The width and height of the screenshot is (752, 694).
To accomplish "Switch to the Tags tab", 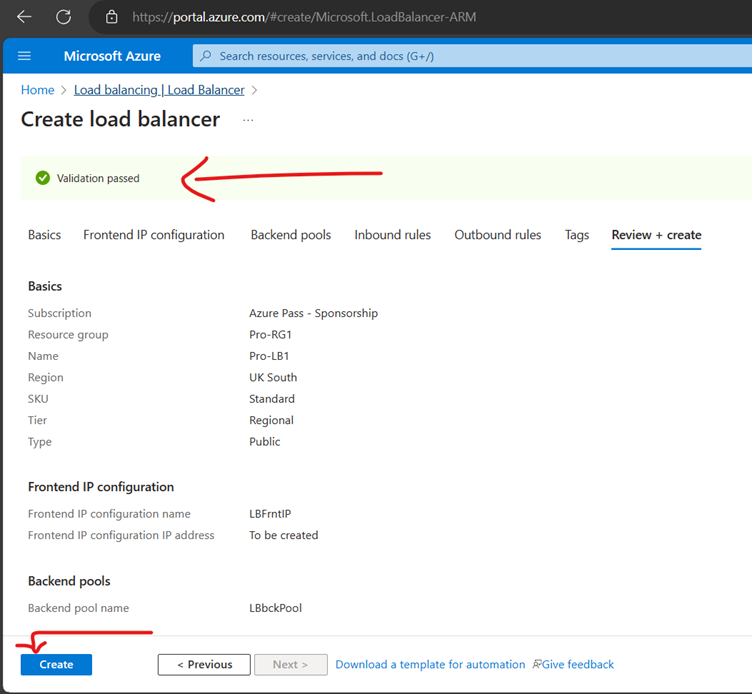I will (x=576, y=235).
